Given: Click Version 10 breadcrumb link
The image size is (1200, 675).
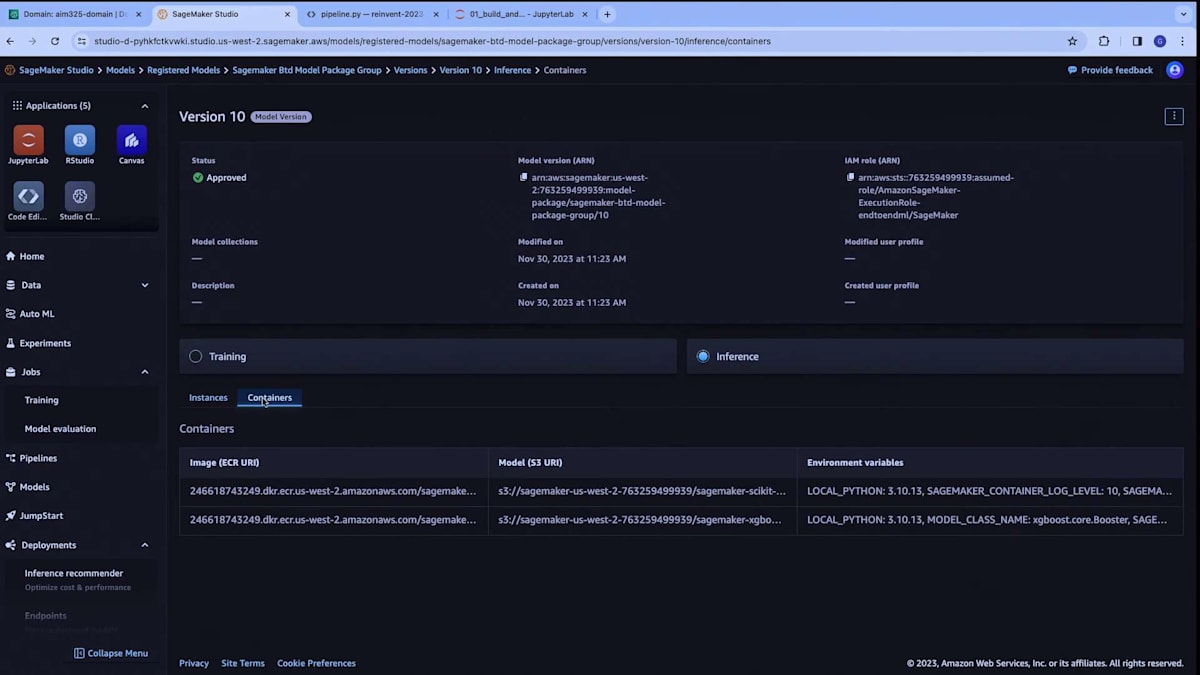Looking at the screenshot, I should [x=461, y=70].
